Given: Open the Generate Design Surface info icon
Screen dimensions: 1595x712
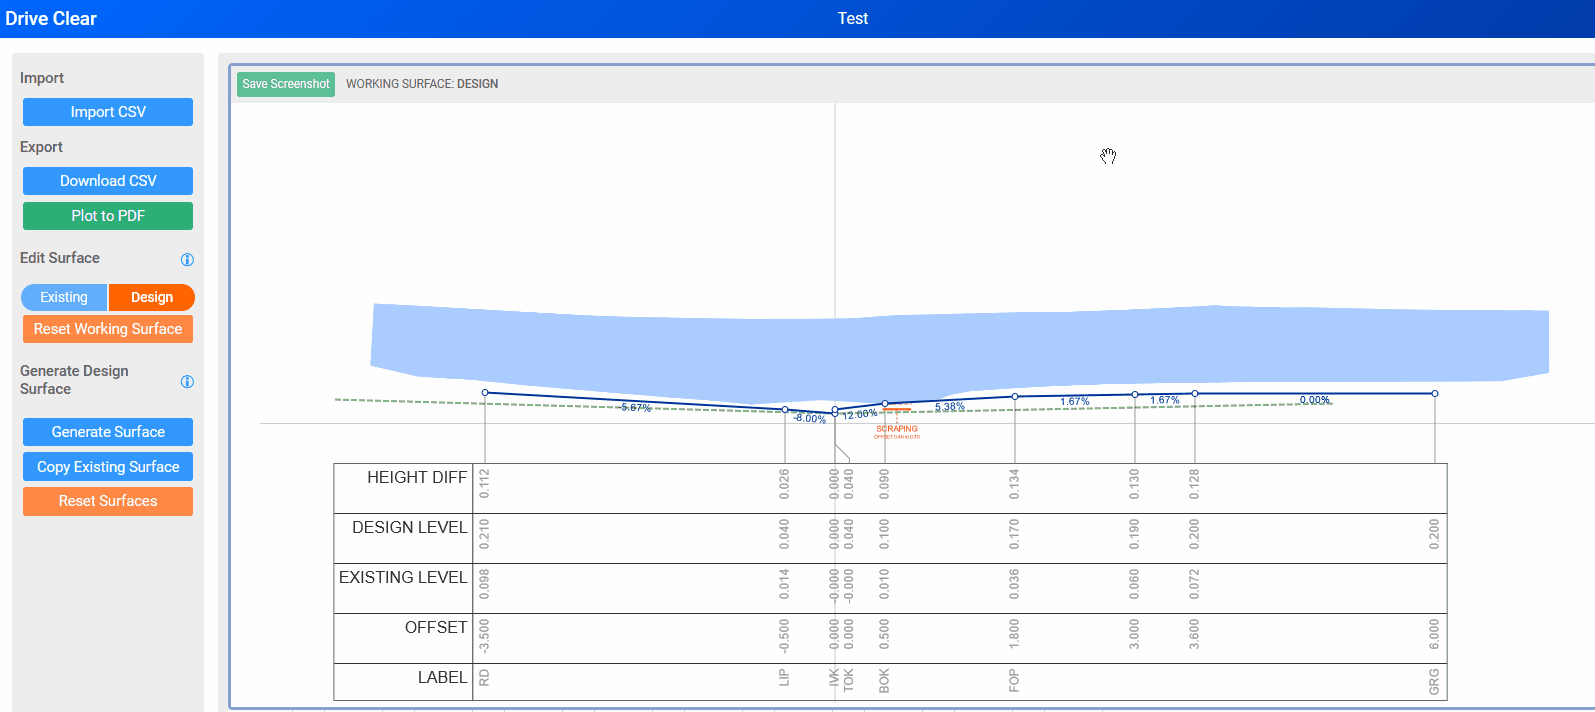Looking at the screenshot, I should pos(187,381).
